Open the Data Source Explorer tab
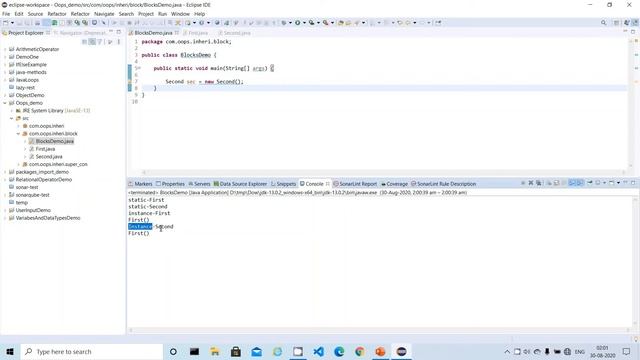 pos(240,184)
